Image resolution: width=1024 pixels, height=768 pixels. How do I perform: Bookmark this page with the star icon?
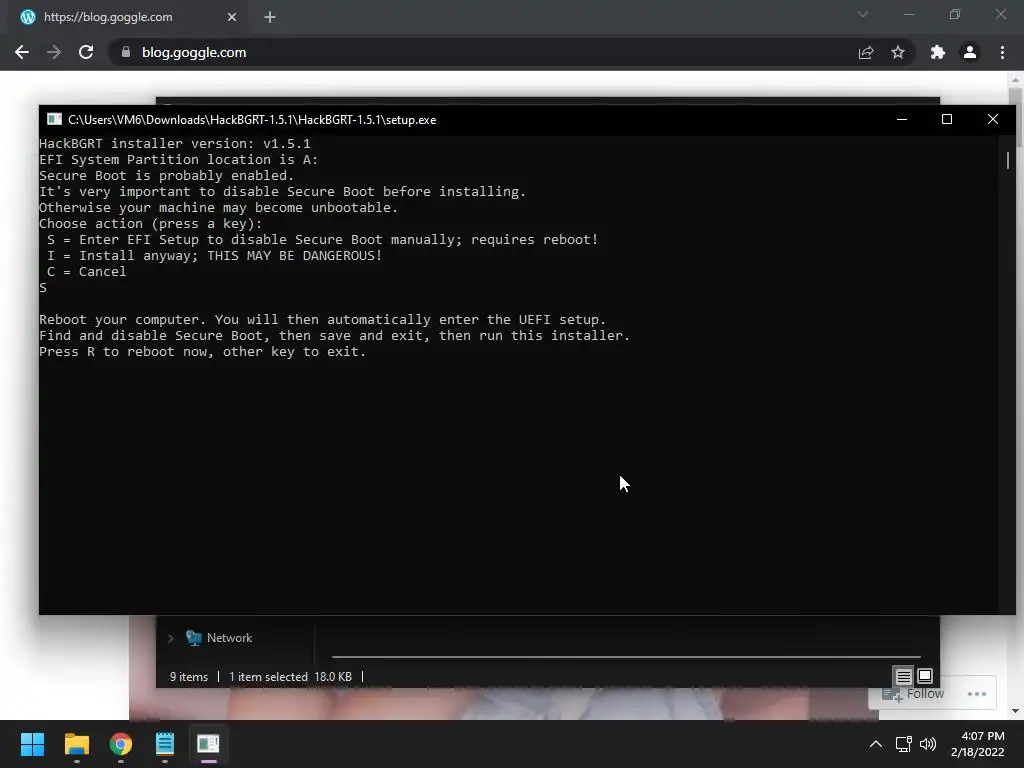click(898, 52)
